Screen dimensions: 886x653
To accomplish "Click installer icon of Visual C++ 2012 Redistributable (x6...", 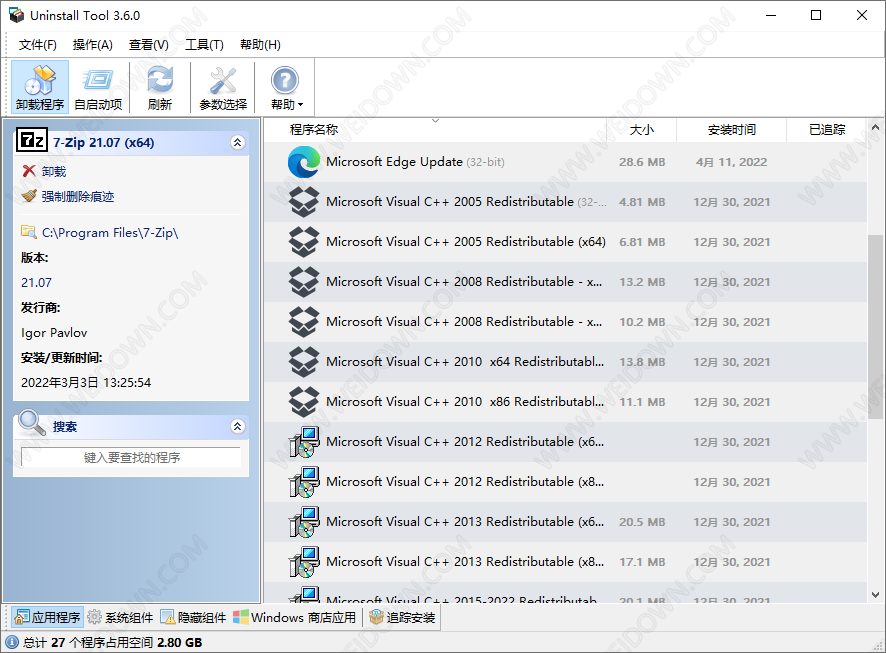I will pyautogui.click(x=304, y=442).
